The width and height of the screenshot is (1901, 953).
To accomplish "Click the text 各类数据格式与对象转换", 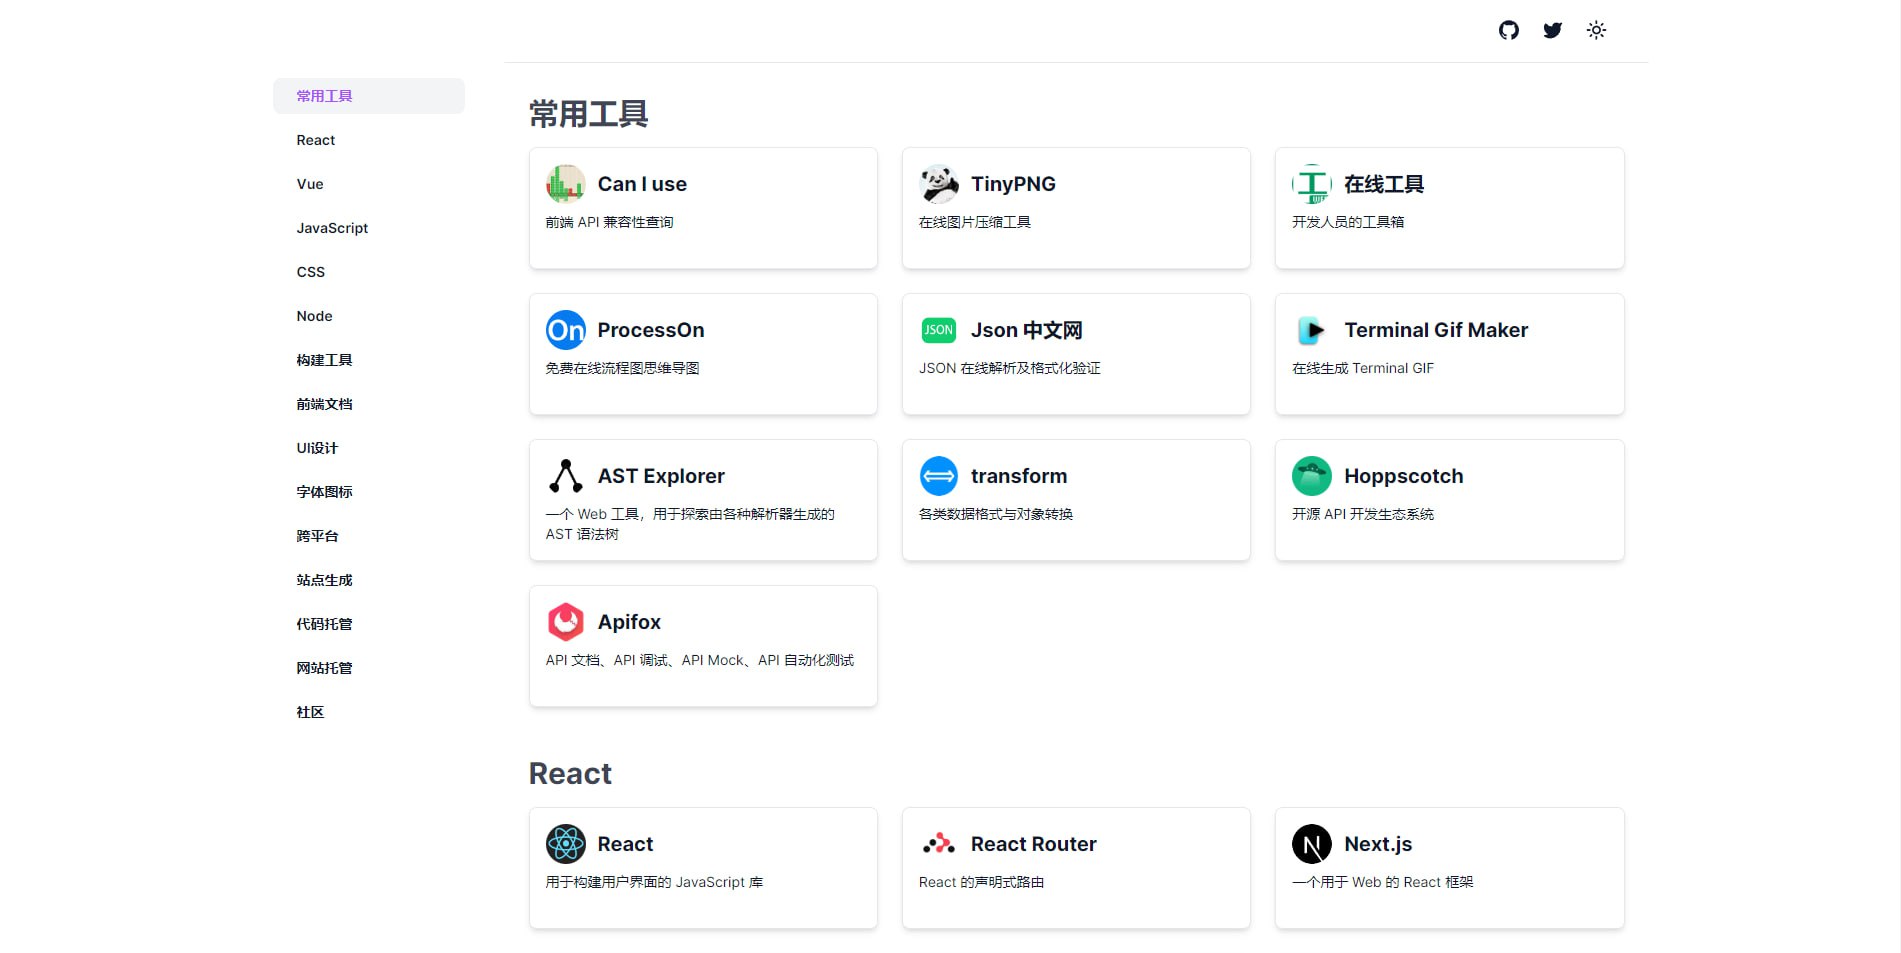I will pos(996,514).
